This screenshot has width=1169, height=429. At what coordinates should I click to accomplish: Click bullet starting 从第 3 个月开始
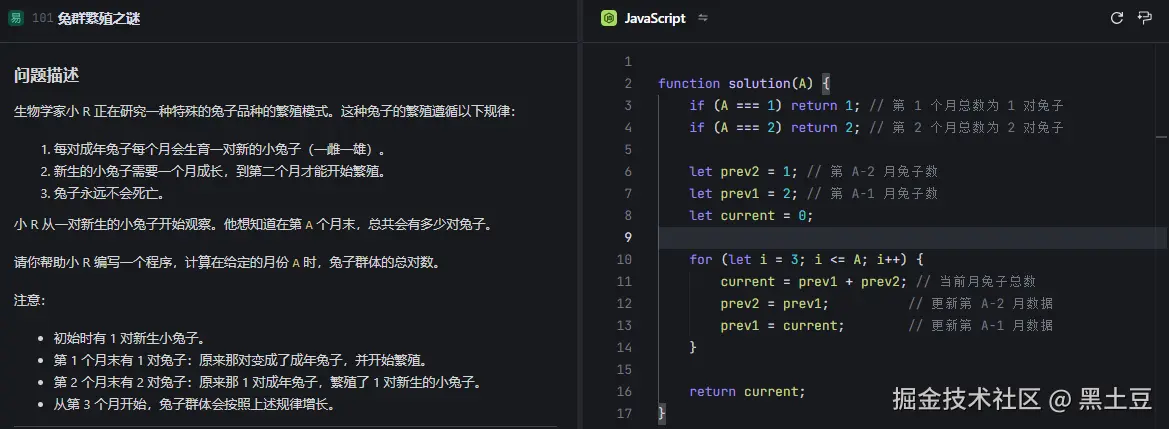[195, 405]
